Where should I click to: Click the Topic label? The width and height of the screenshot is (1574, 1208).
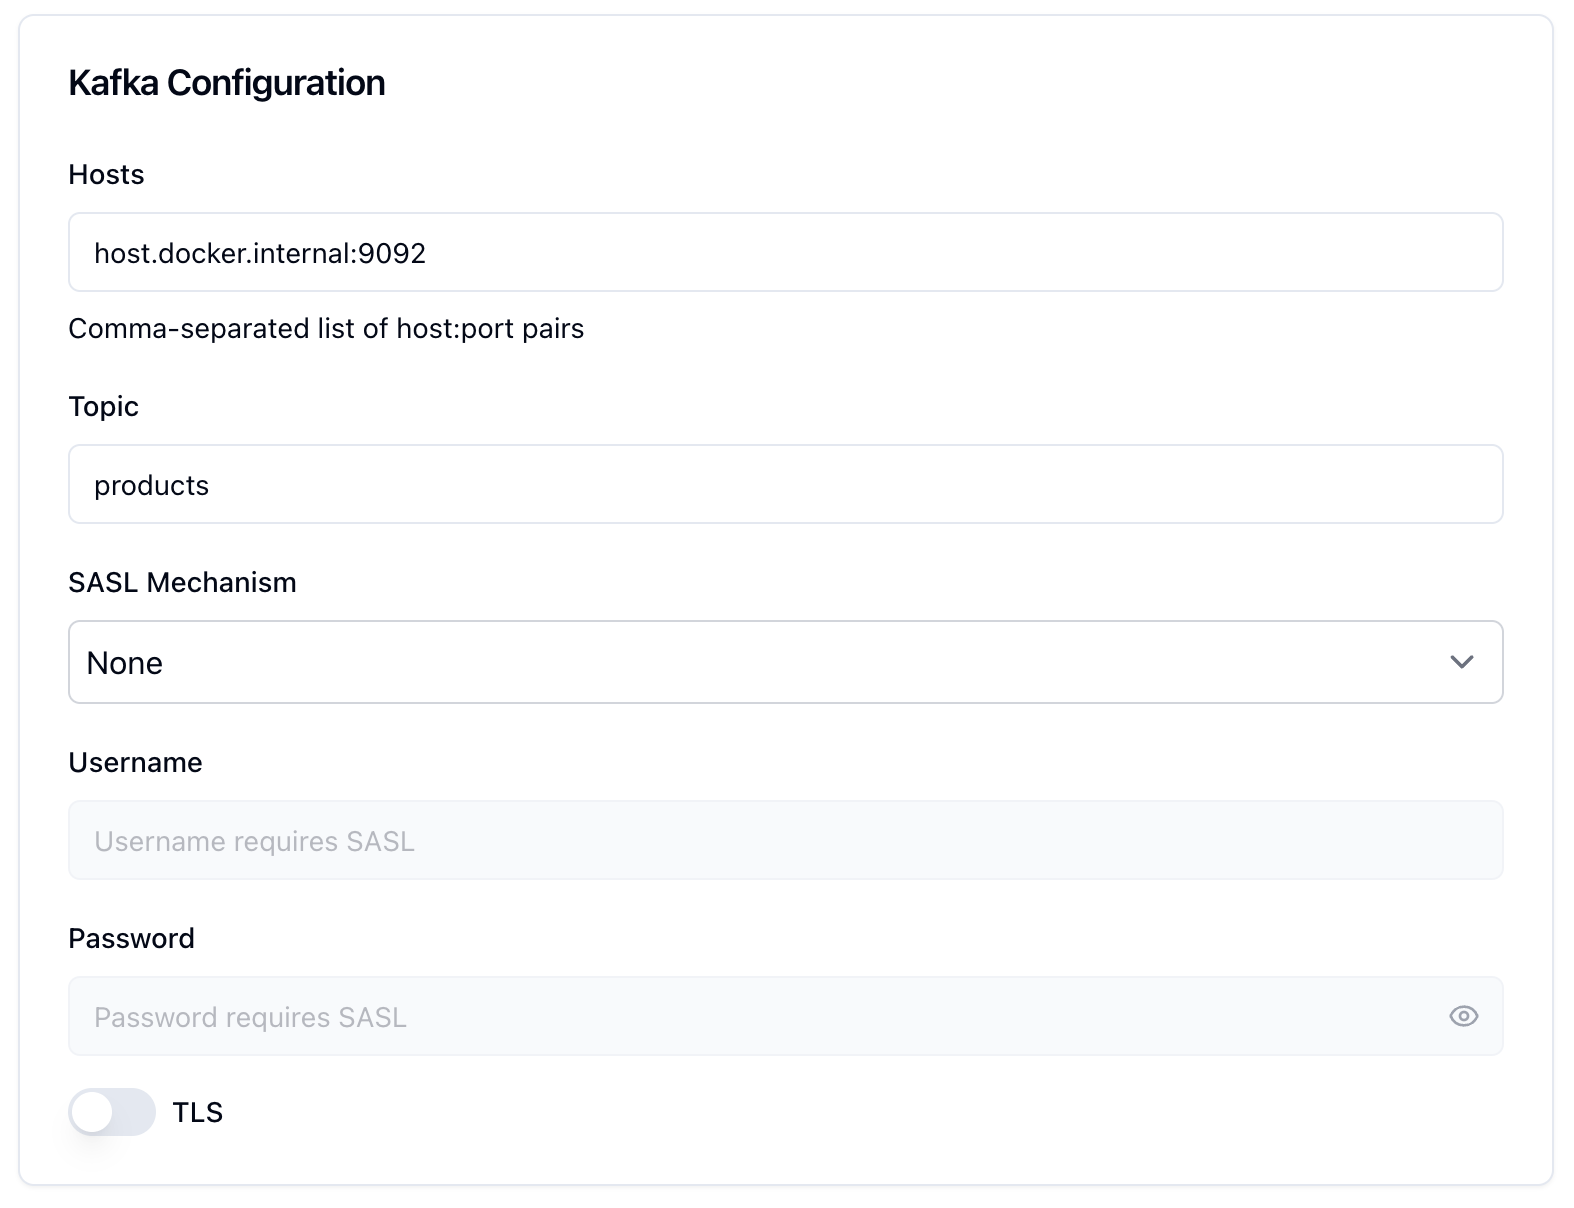point(103,406)
